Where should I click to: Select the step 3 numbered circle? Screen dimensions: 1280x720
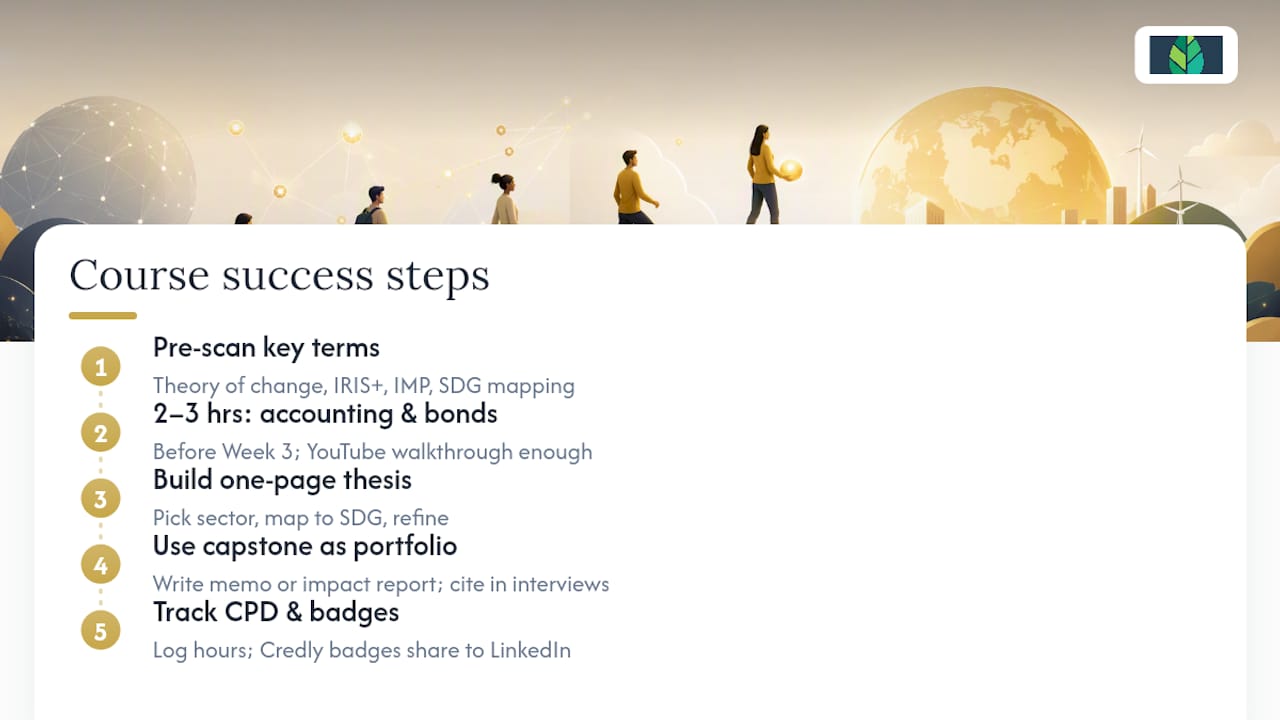pos(100,499)
